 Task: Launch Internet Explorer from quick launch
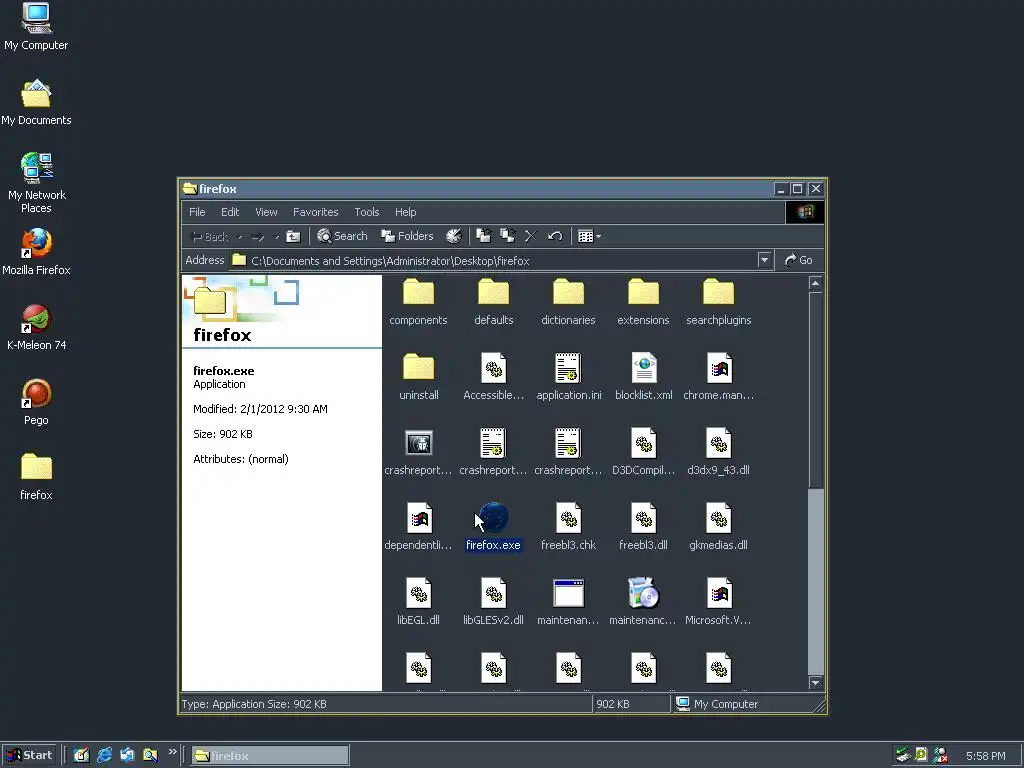[104, 756]
